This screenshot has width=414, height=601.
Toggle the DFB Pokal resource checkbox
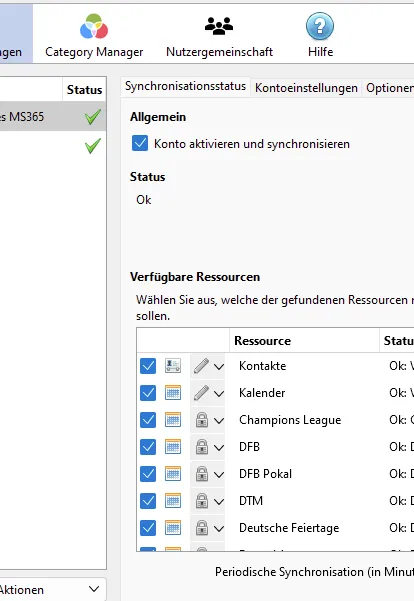[x=148, y=474]
